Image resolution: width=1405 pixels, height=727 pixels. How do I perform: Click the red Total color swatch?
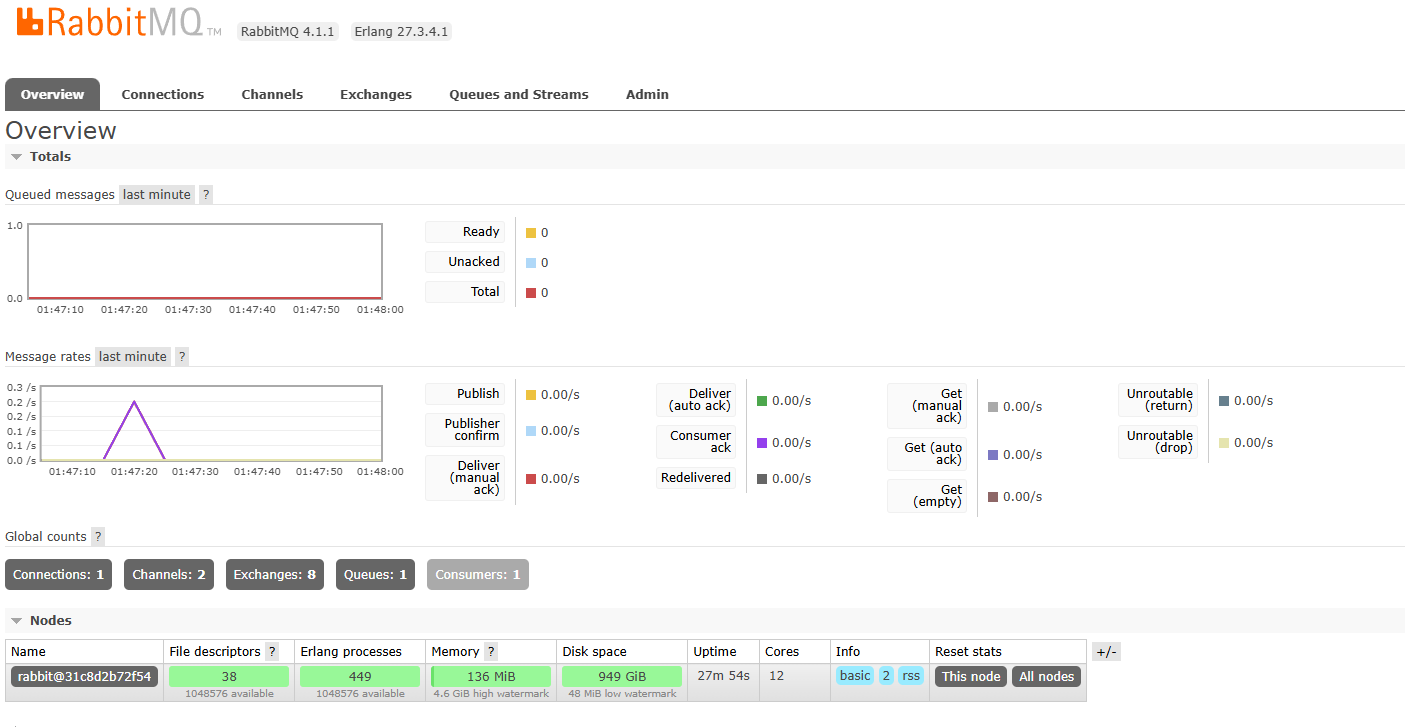click(x=531, y=293)
